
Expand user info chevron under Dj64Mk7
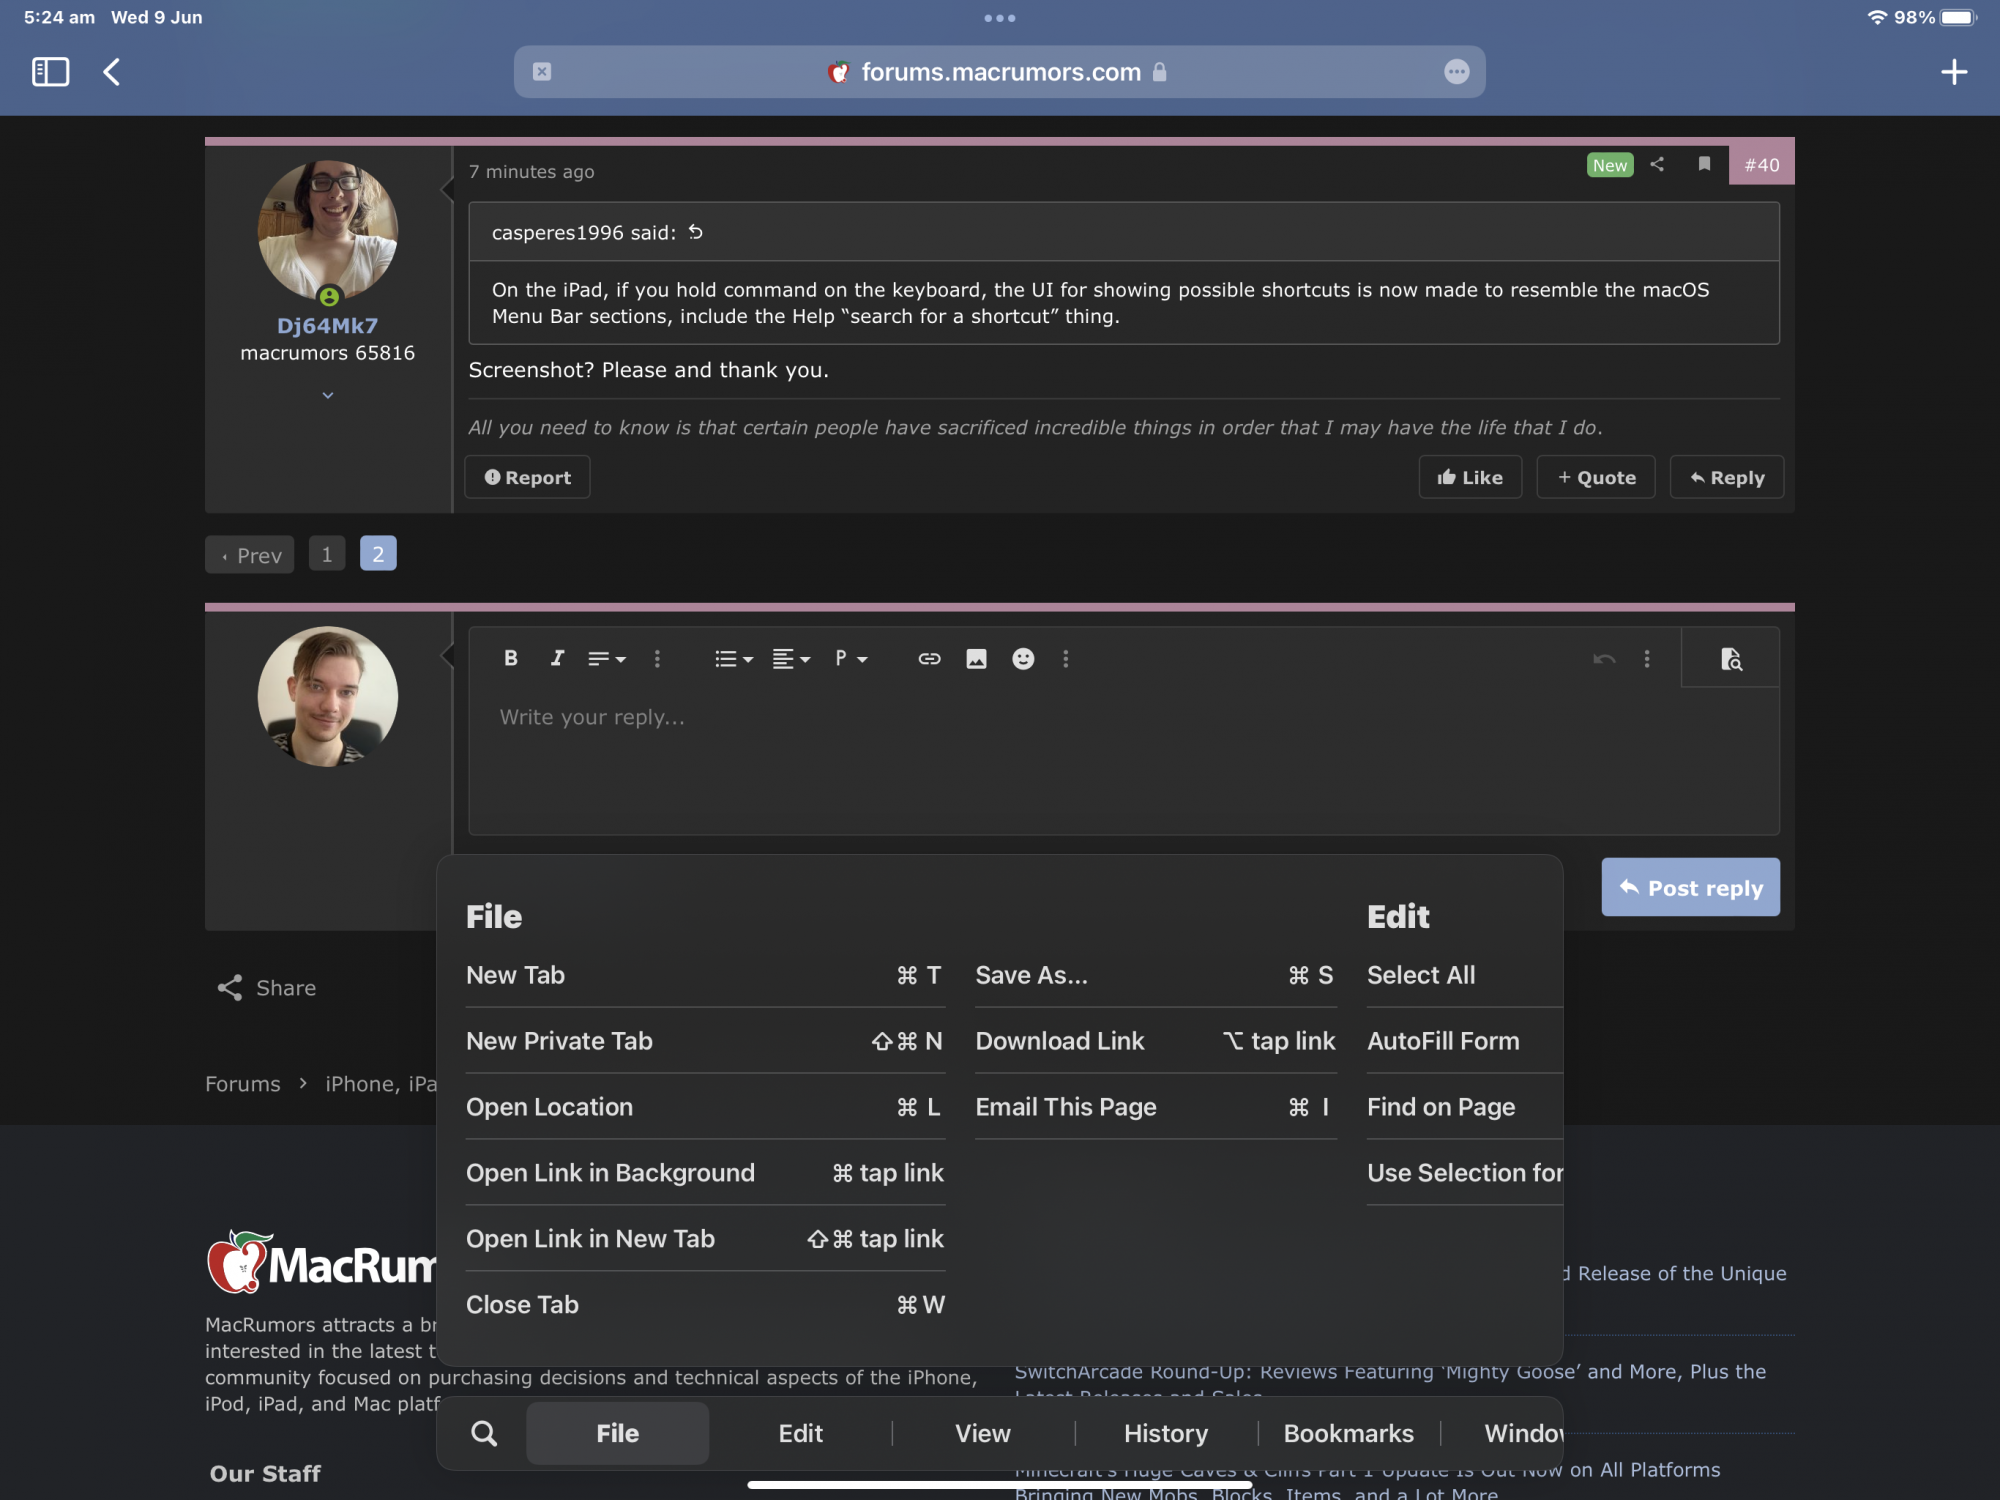click(327, 396)
